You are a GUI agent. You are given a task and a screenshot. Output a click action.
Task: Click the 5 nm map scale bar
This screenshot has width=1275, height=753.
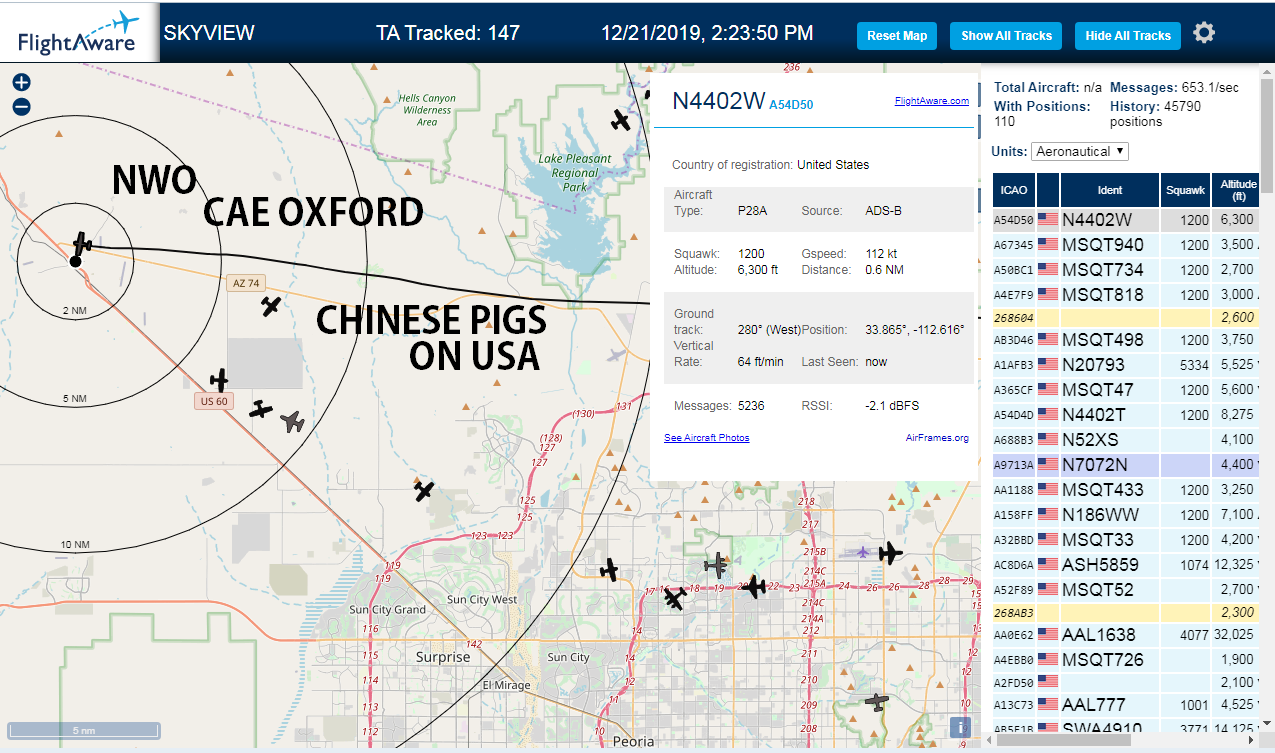[x=84, y=730]
